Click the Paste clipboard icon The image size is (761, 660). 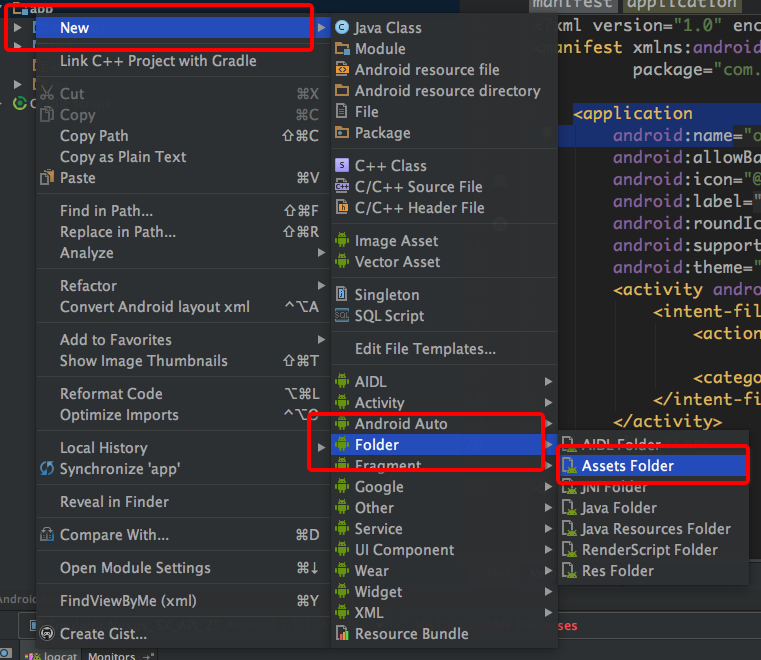click(47, 178)
